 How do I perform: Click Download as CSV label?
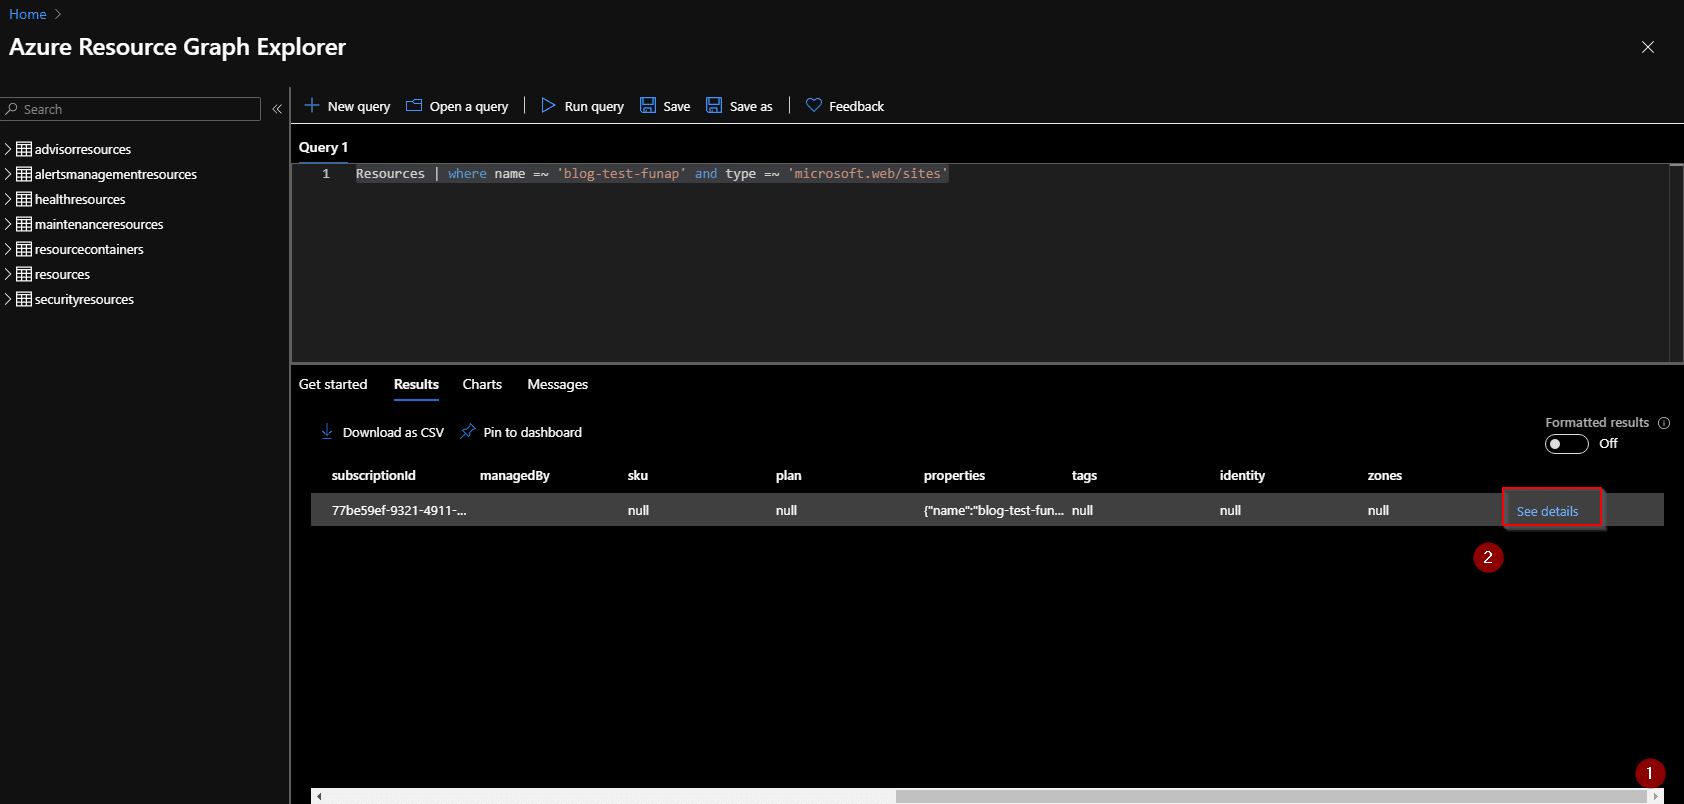393,432
